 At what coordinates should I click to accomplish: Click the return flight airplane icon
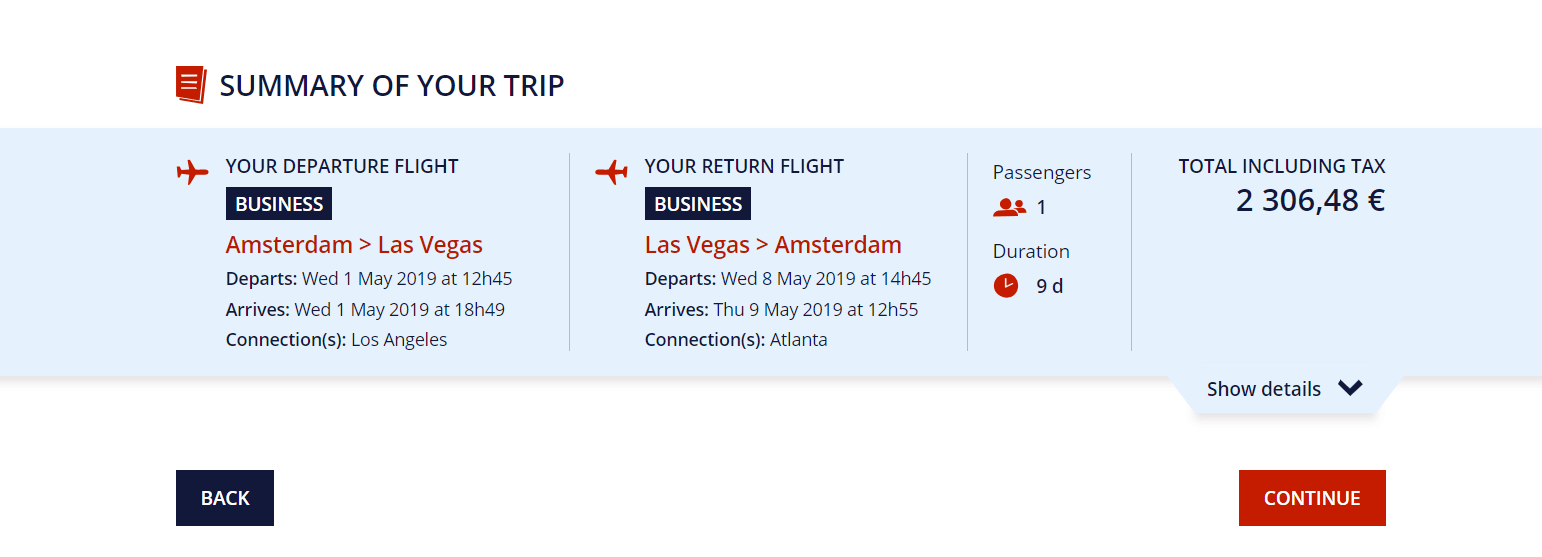coord(611,172)
